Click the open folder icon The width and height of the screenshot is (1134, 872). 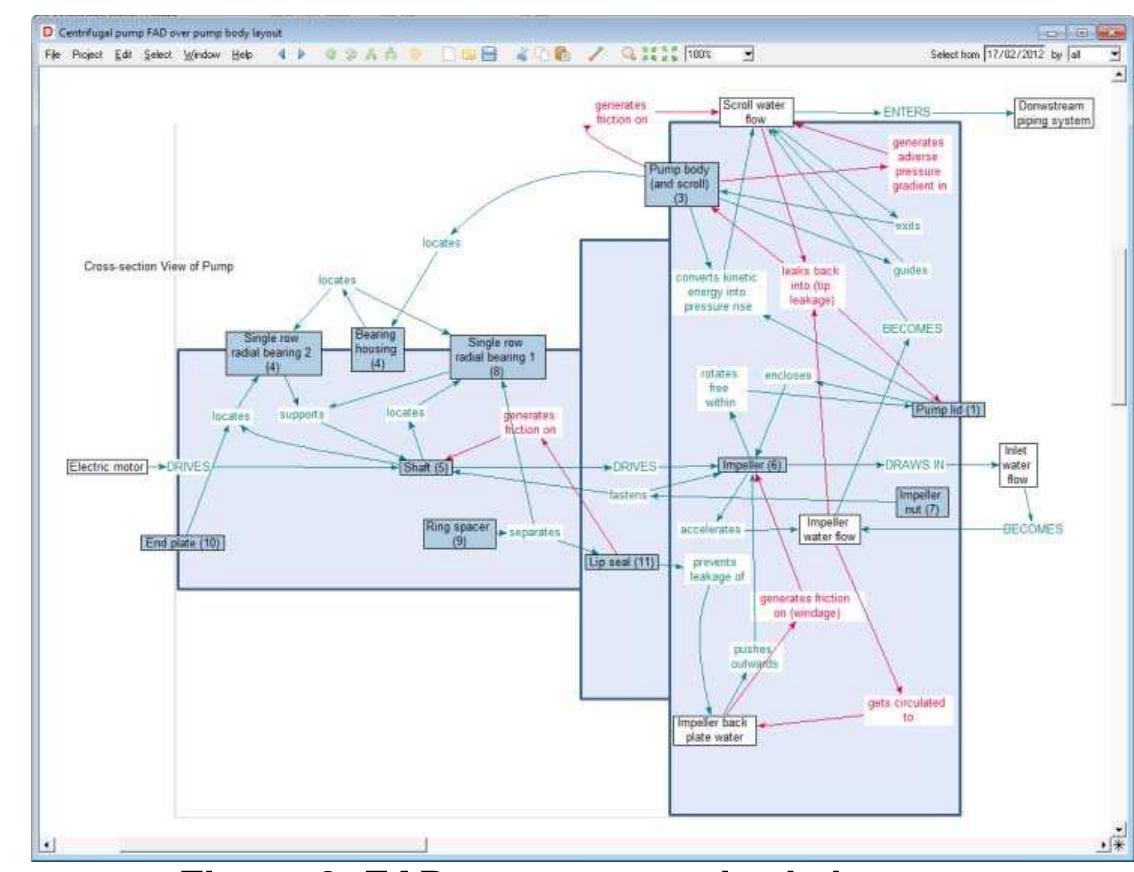(469, 54)
